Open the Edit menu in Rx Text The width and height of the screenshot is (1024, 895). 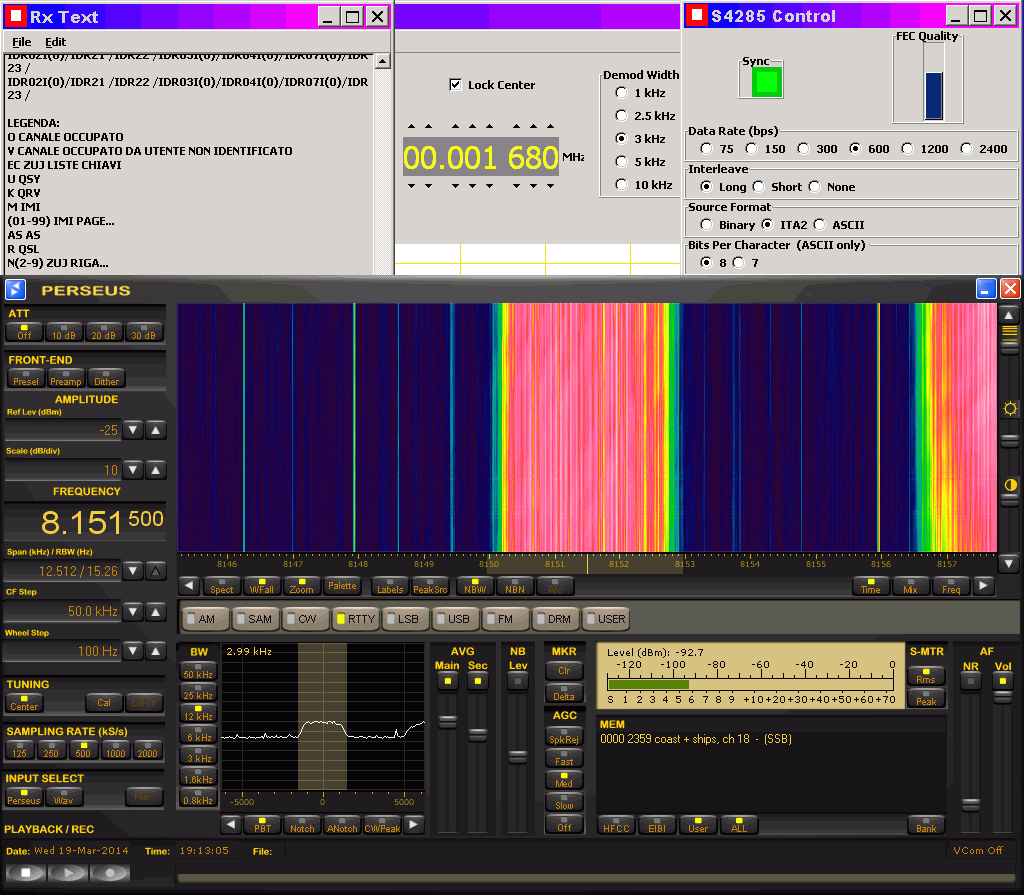click(x=55, y=42)
